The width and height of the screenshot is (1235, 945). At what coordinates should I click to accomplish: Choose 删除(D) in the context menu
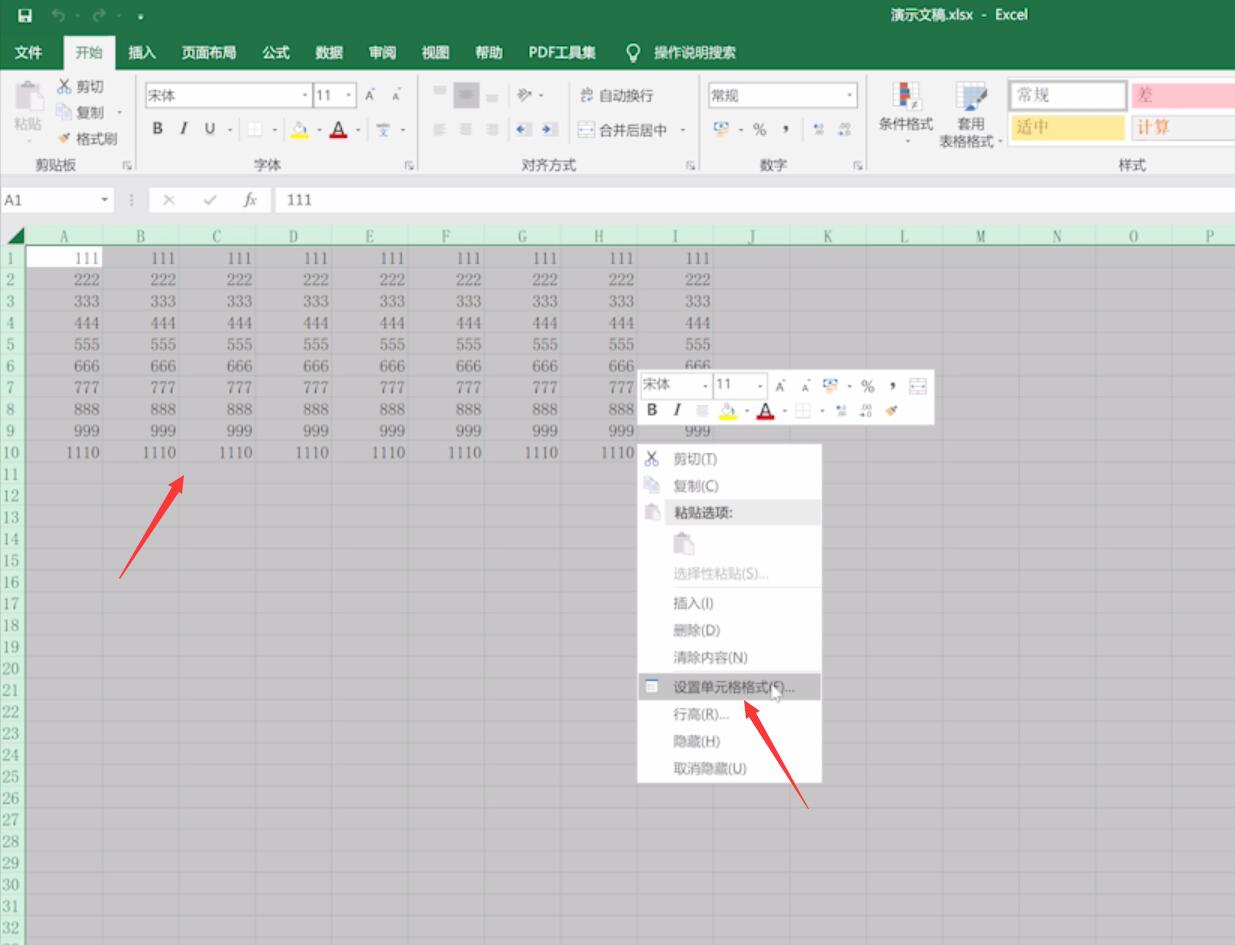tap(729, 630)
